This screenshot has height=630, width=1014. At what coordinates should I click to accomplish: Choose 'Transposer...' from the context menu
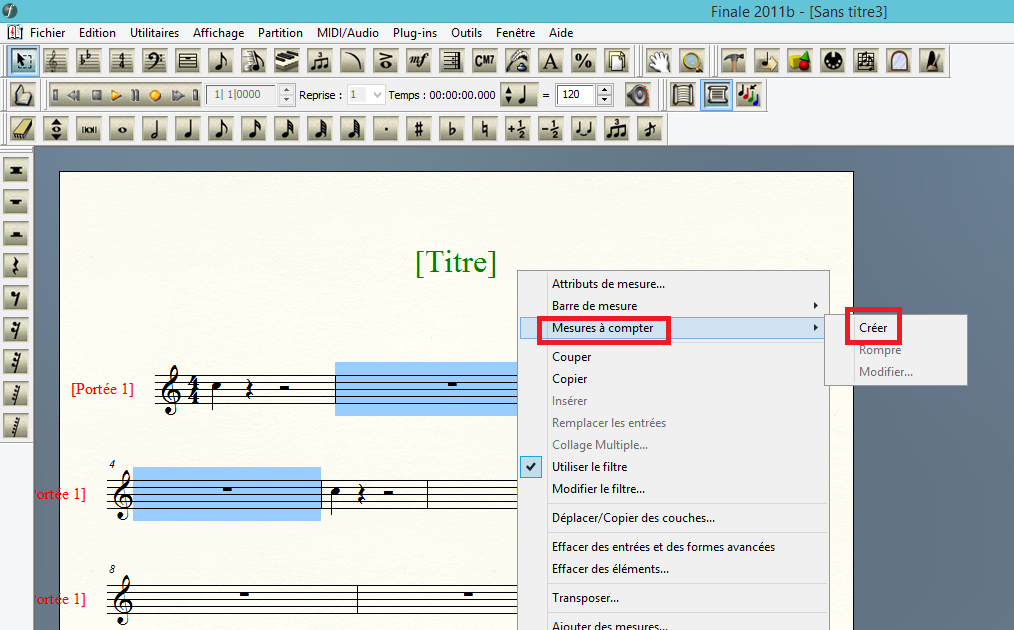coord(585,598)
